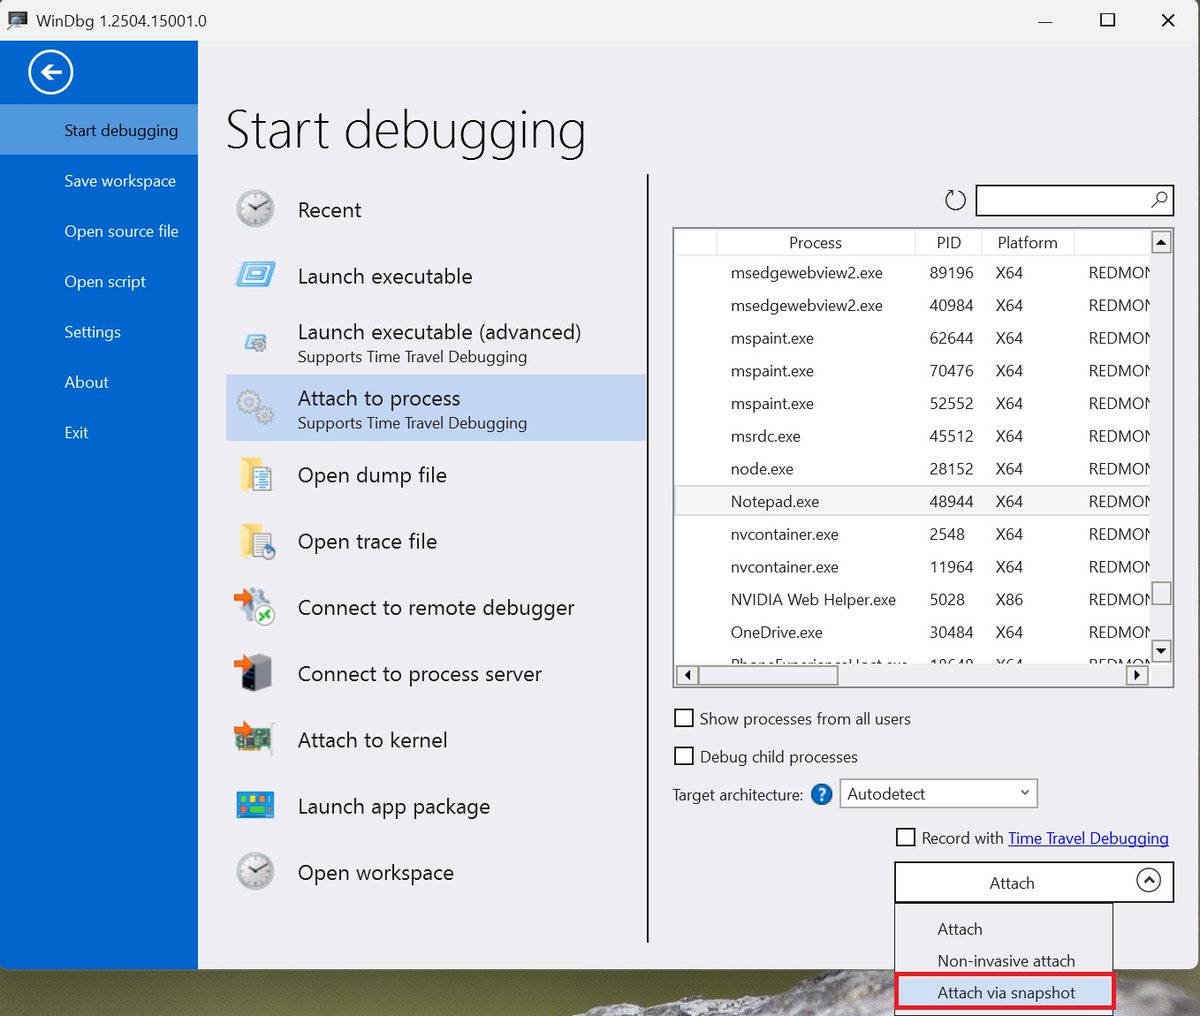Open Start debugging in sidebar

point(99,130)
